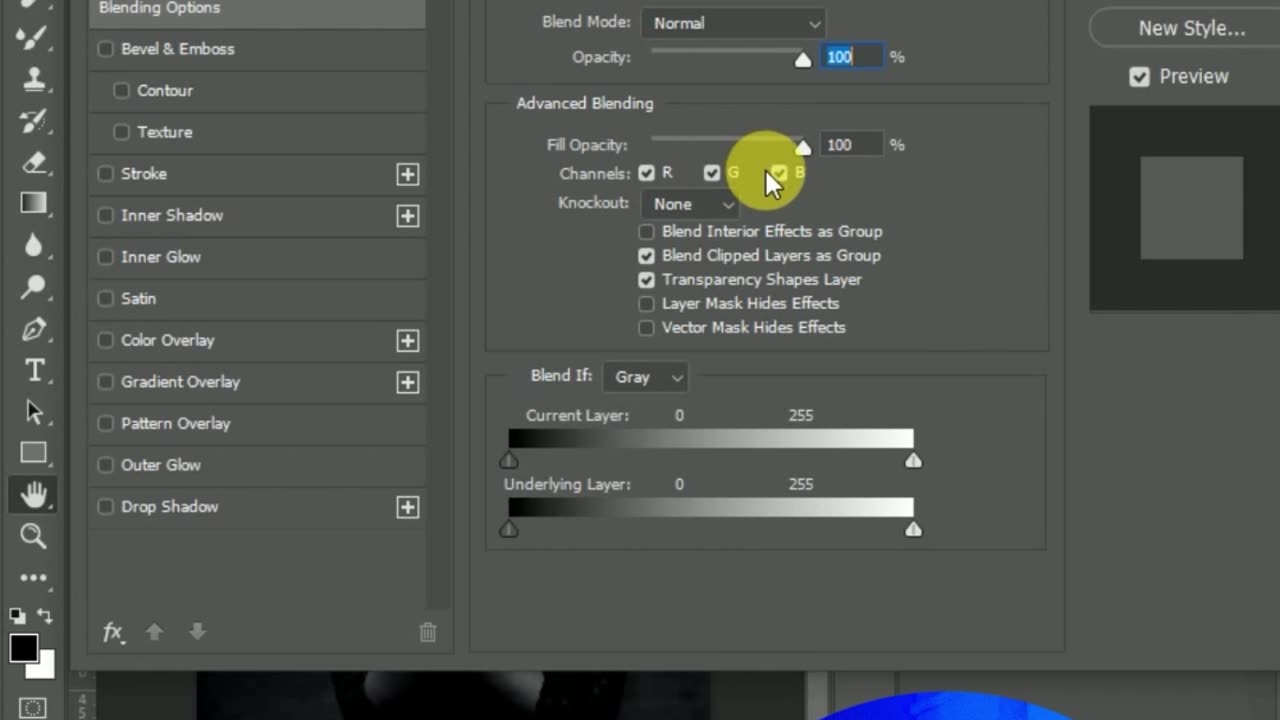The height and width of the screenshot is (720, 1280).
Task: Enable Bevel & Emboss checkbox
Action: coord(105,49)
